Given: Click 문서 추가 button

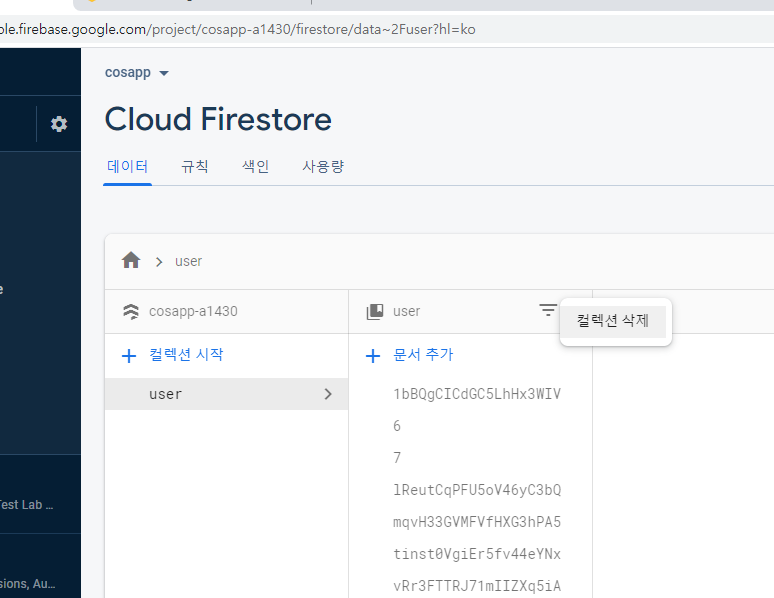Looking at the screenshot, I should tap(409, 355).
